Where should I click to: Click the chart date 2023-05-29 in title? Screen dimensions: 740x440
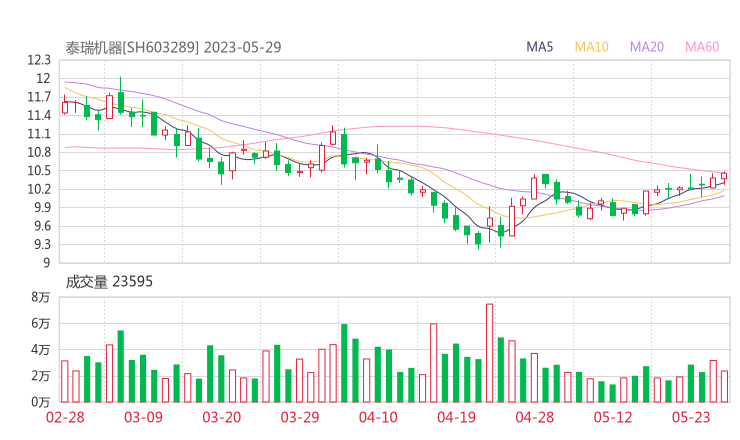pos(243,48)
